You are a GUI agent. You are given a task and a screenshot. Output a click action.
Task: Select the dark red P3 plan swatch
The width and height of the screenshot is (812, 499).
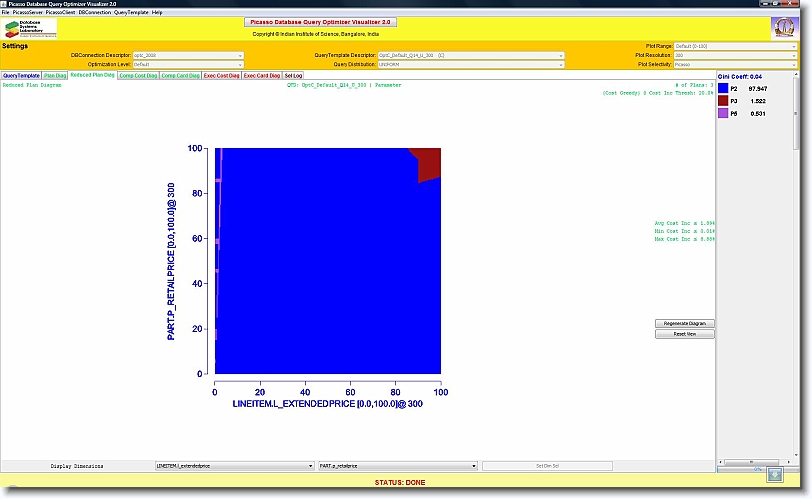(x=723, y=101)
